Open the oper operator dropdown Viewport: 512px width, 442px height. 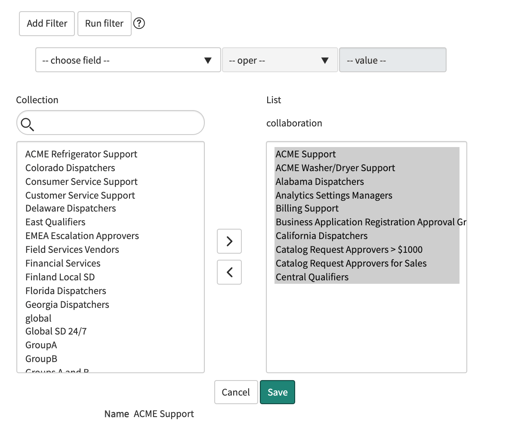pos(280,60)
